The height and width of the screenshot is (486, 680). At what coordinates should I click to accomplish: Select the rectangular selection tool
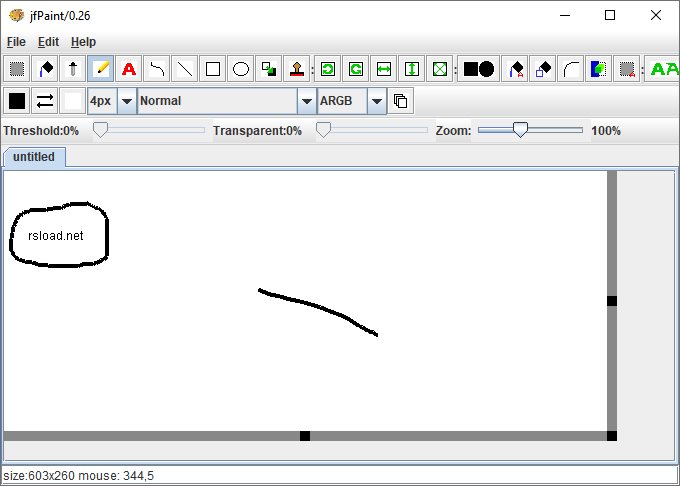(17, 69)
